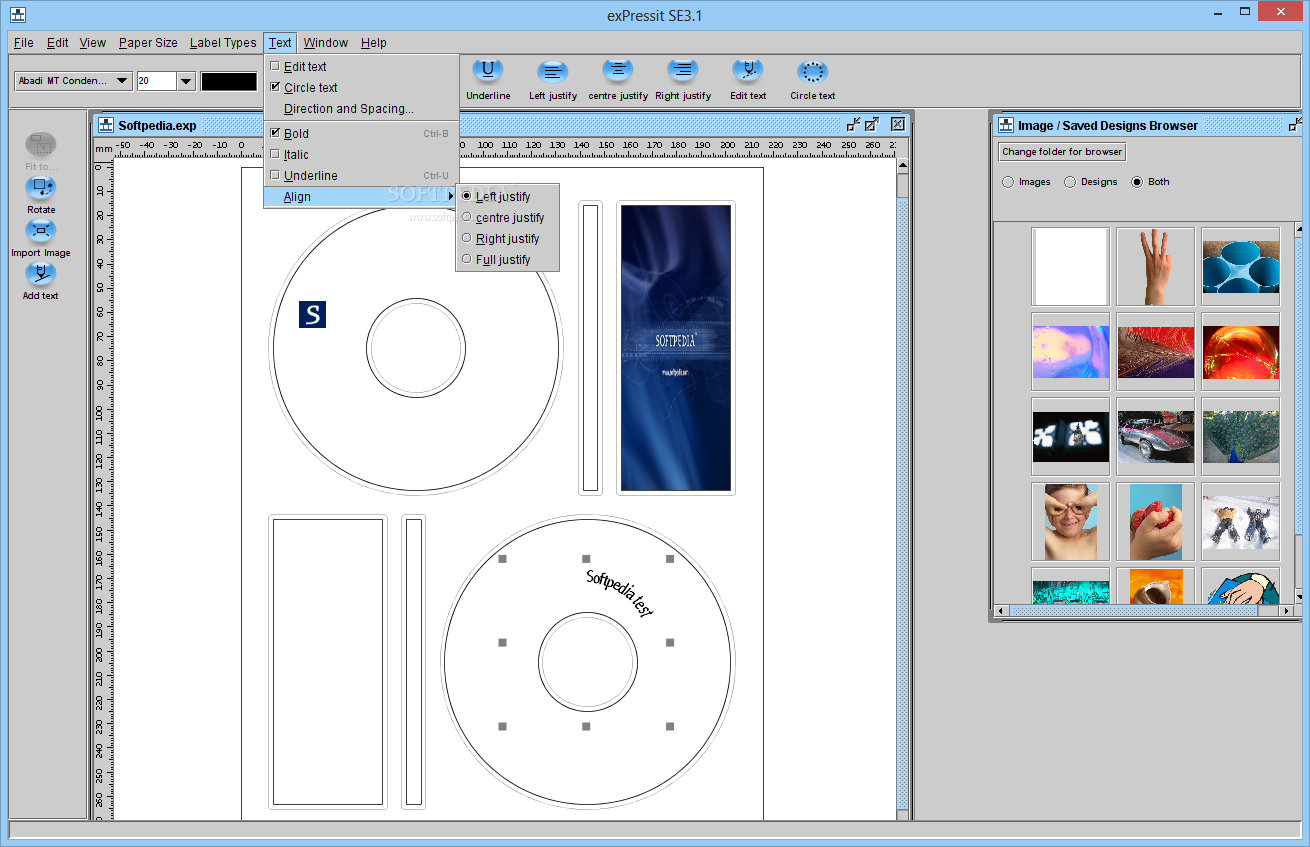Select the blue Softpedia image label
The width and height of the screenshot is (1310, 847).
tap(676, 347)
